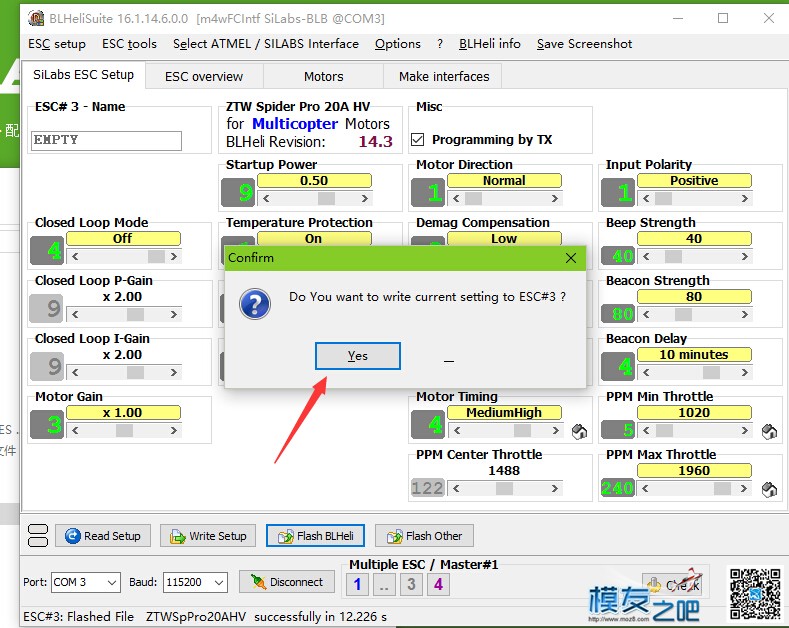This screenshot has height=628, width=789.
Task: Click the Startup Power value 0.50
Action: (314, 181)
